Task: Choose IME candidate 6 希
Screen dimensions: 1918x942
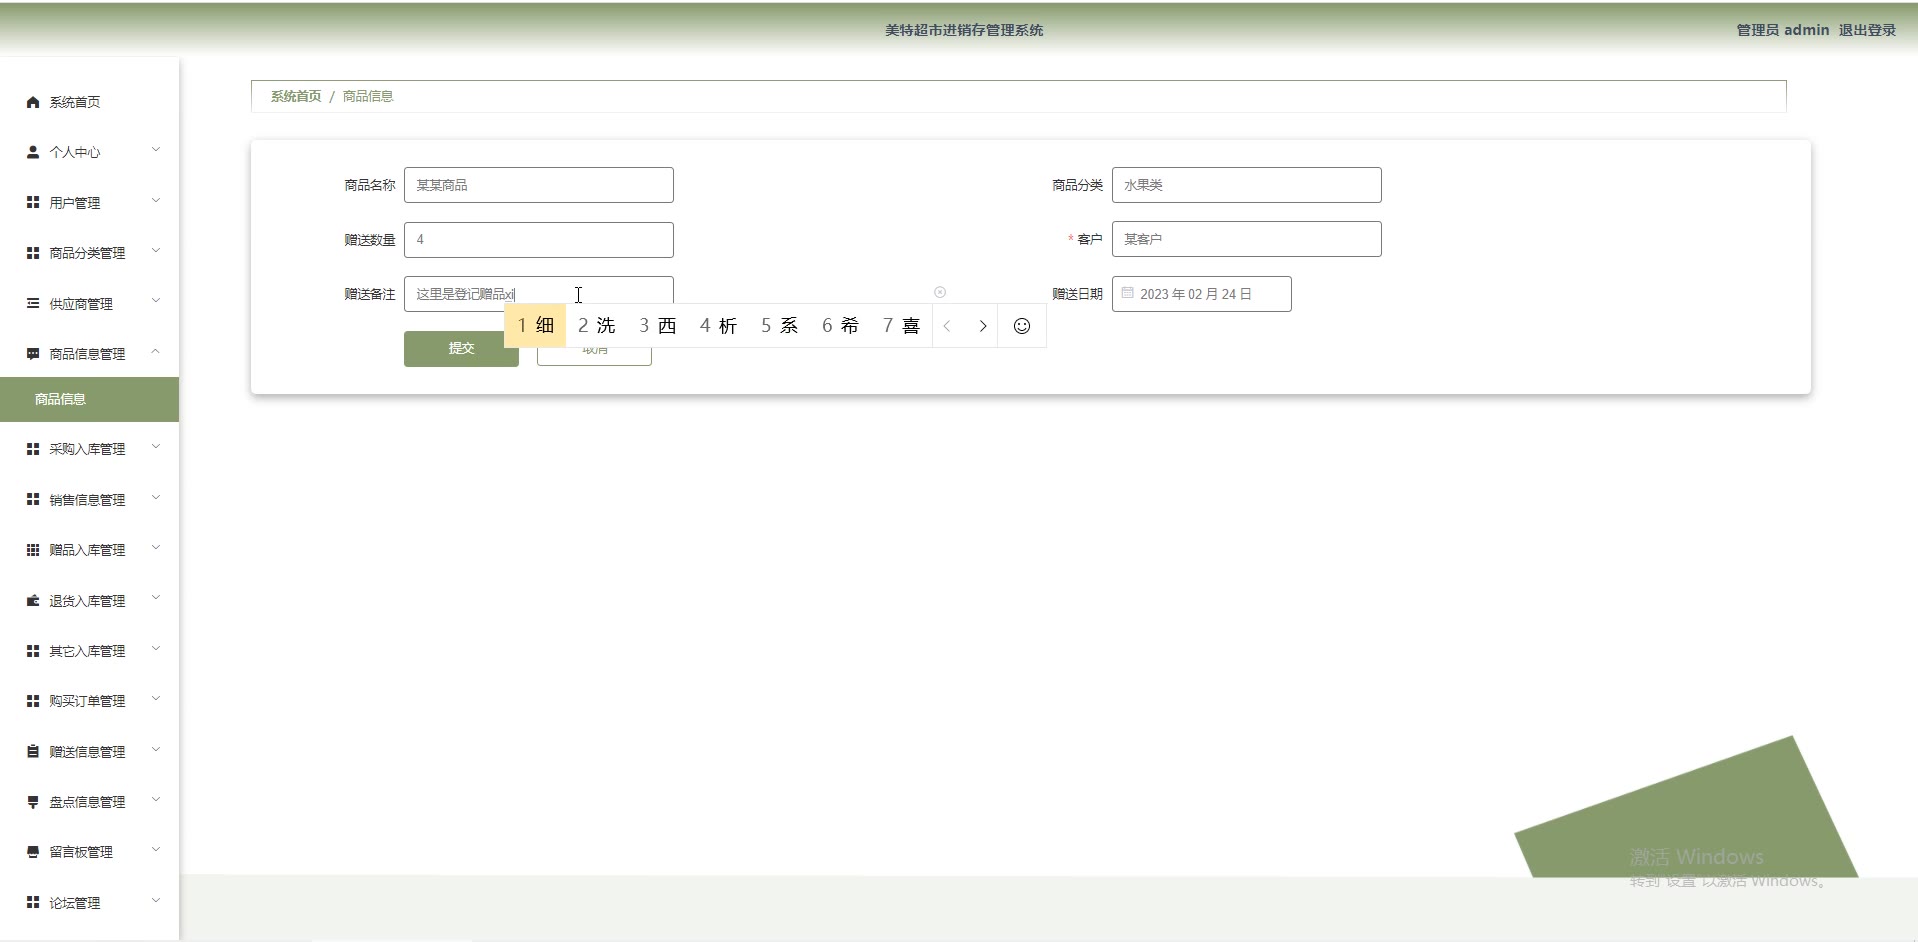Action: click(841, 326)
